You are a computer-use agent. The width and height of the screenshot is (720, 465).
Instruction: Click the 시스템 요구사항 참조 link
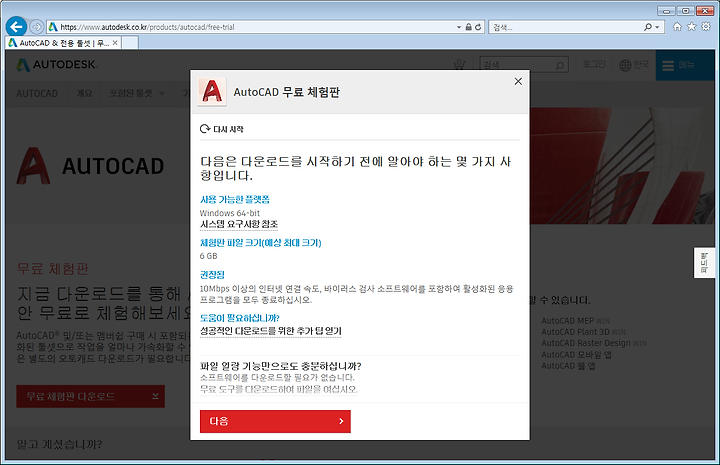pyautogui.click(x=239, y=224)
